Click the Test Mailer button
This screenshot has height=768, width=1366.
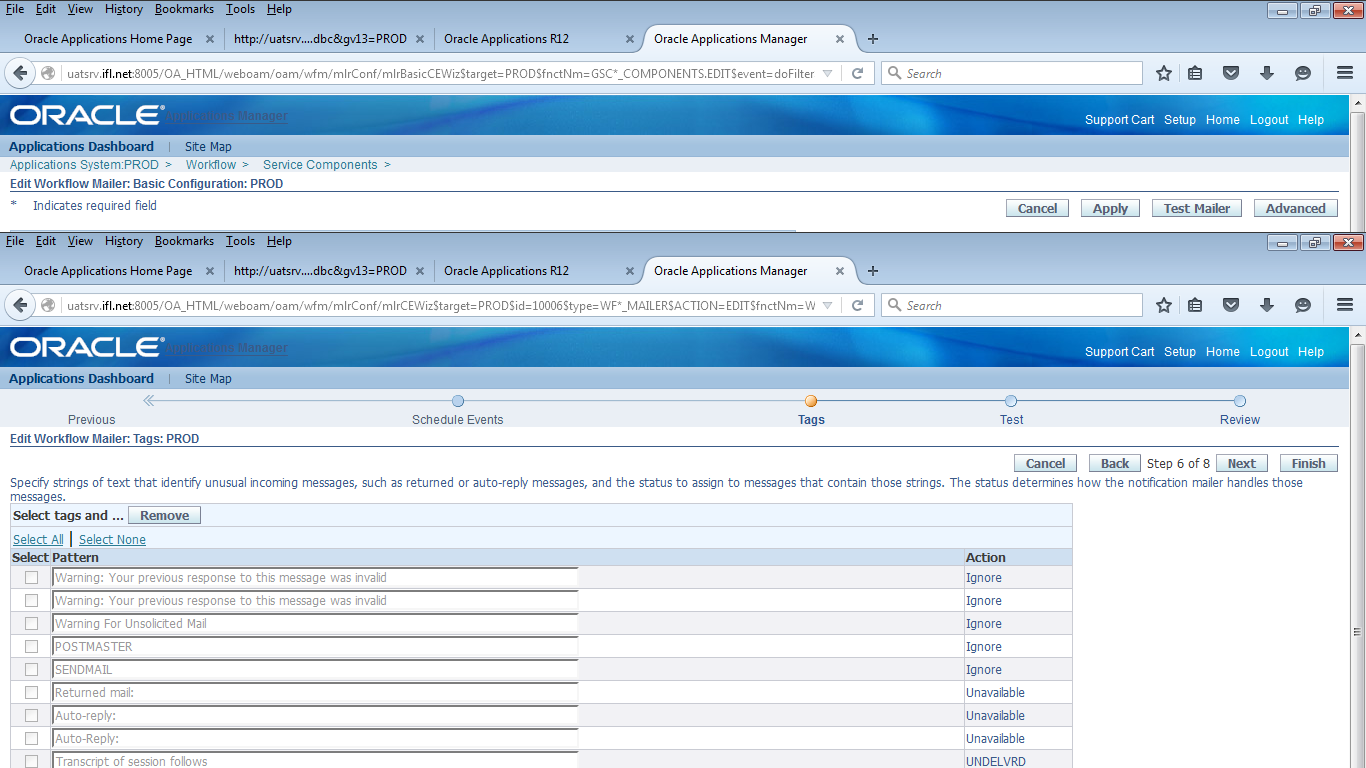pos(1196,208)
